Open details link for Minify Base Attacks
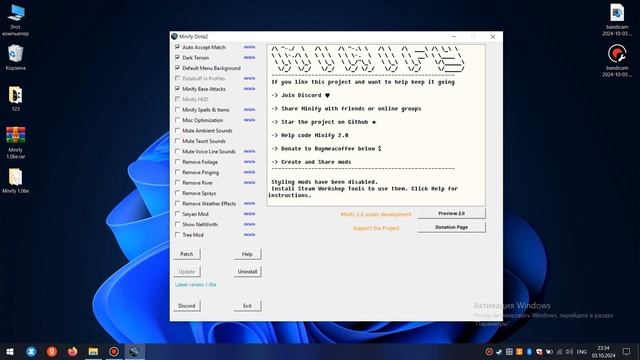Viewport: 640px width, 360px height. [x=249, y=89]
